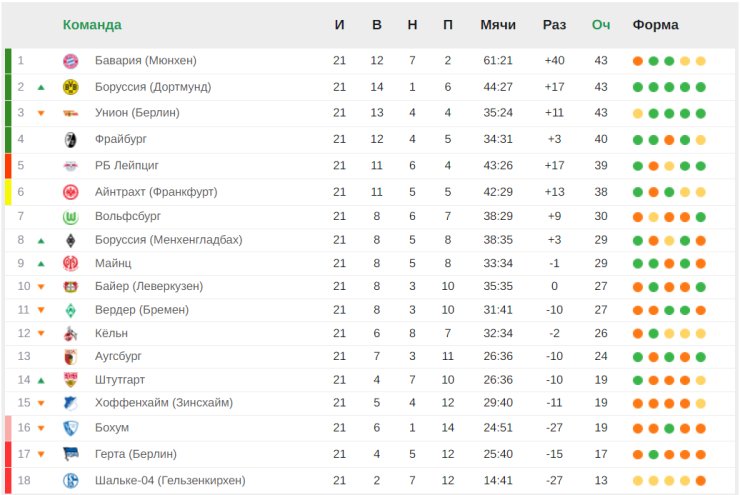The image size is (740, 495).
Task: Click Schalke's last orange form dot
Action: pos(700,481)
